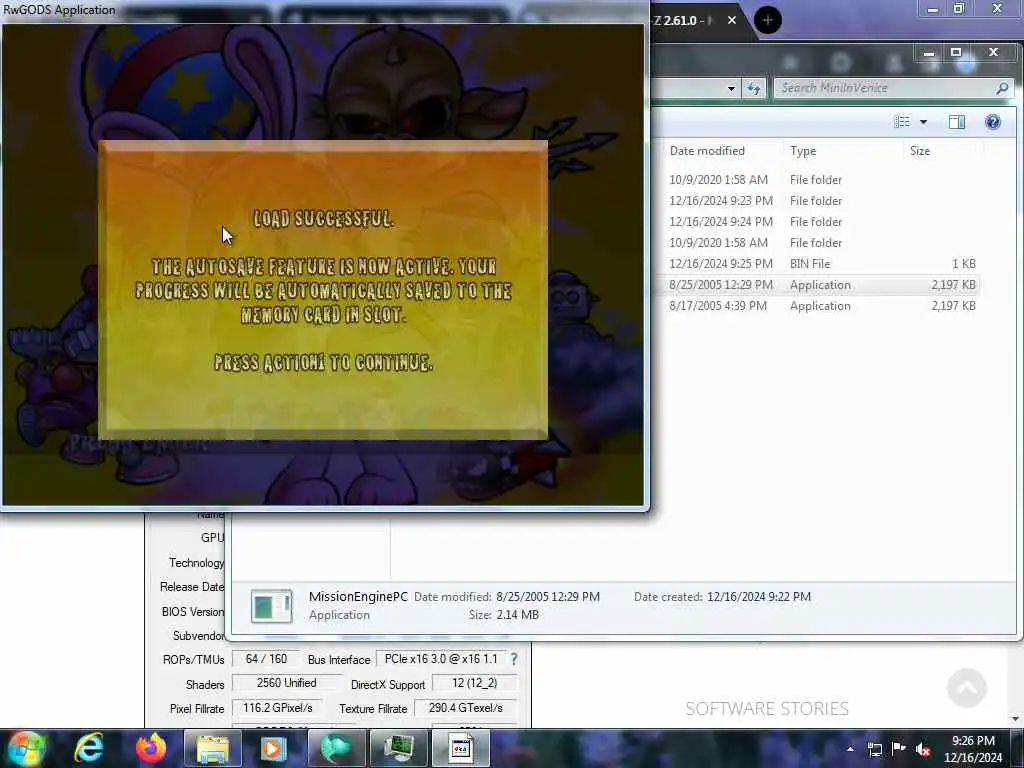This screenshot has width=1024, height=768.
Task: Click the muted volume tray icon
Action: coord(923,749)
